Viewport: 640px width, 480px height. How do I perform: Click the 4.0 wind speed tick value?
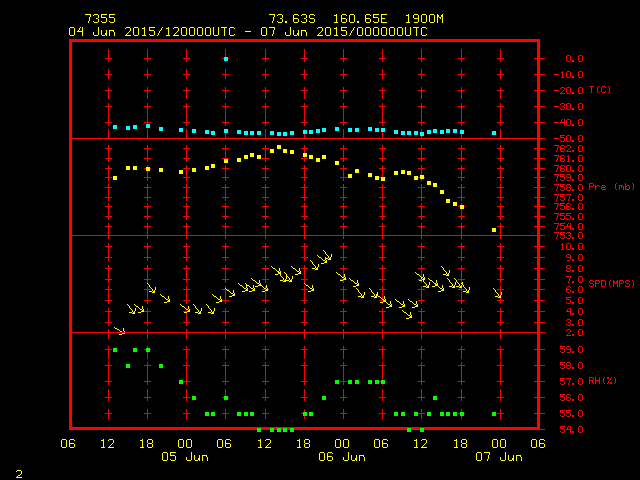coord(574,311)
